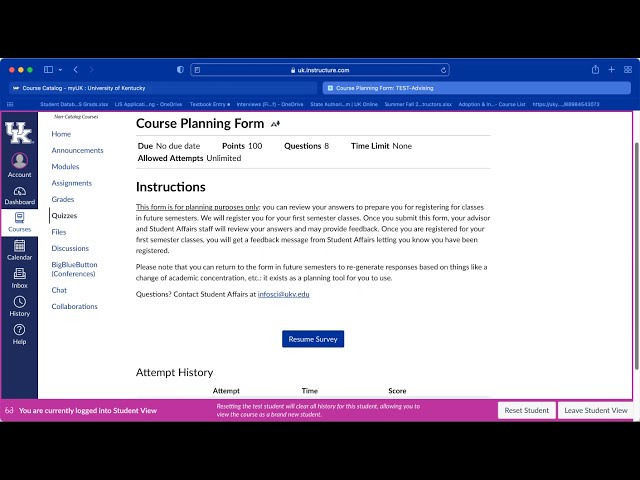The width and height of the screenshot is (640, 480).
Task: Open Textbook Entry bookmark
Action: pos(210,104)
